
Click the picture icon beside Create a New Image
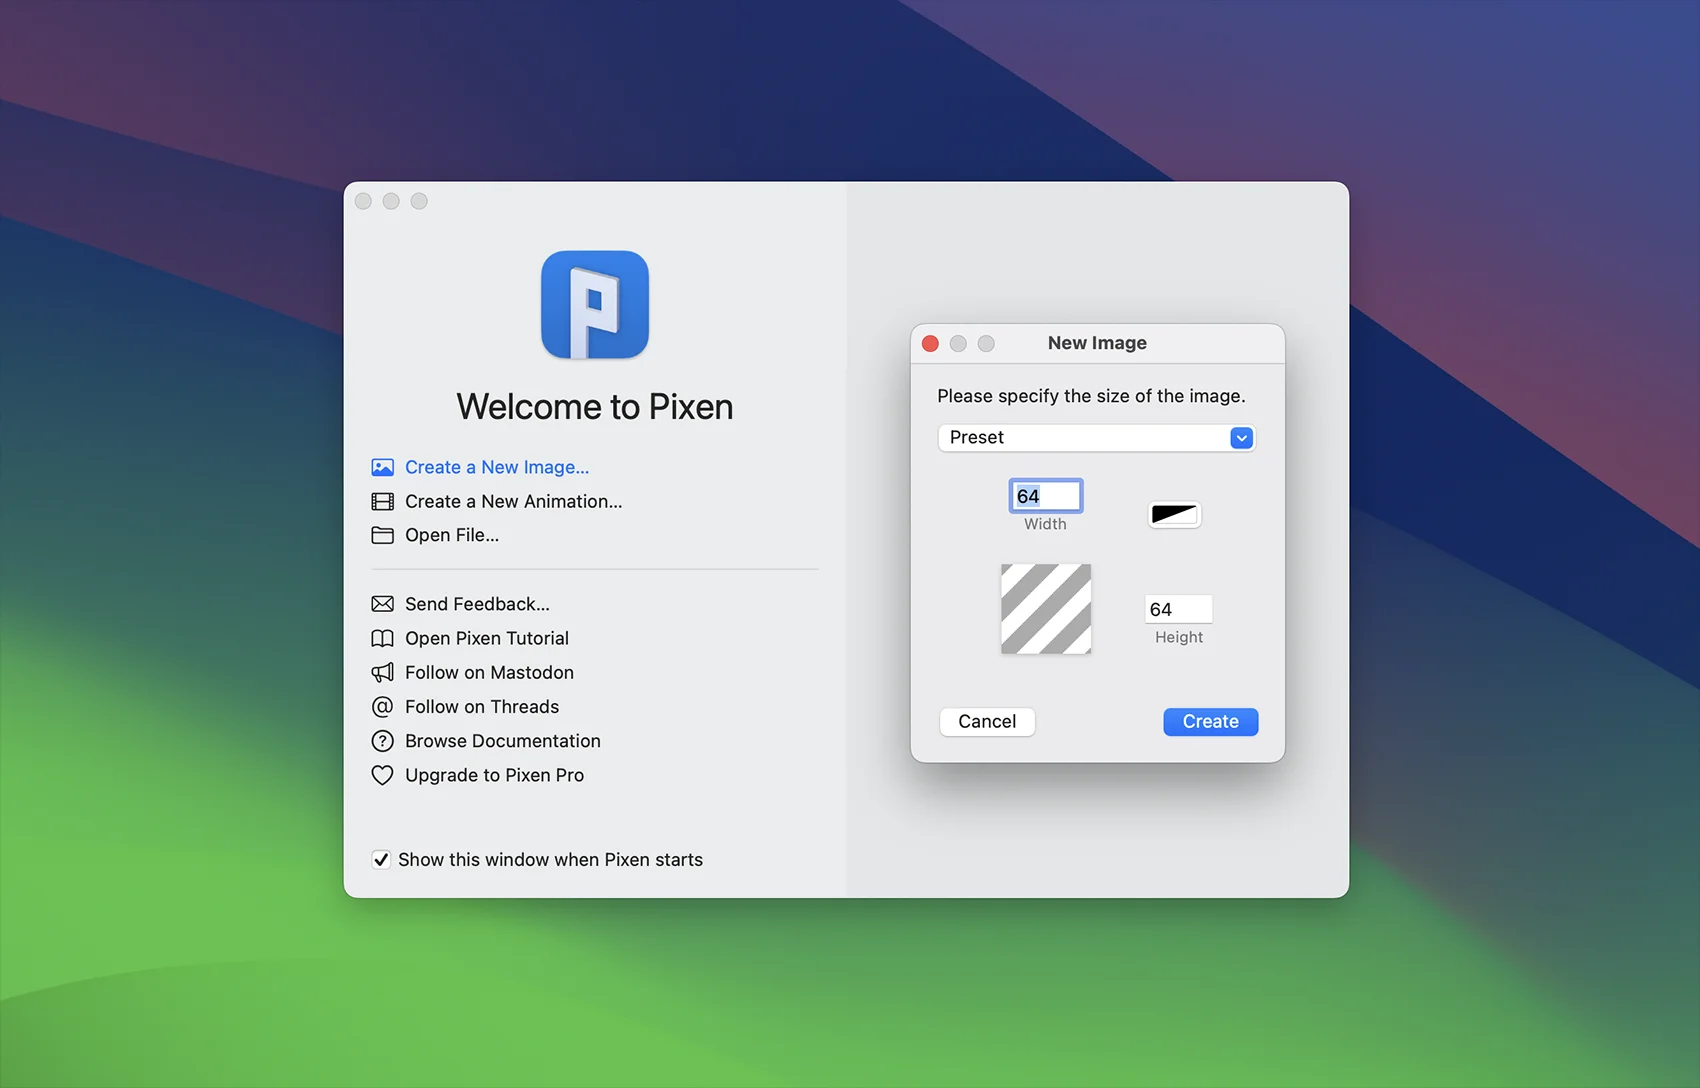coord(382,467)
